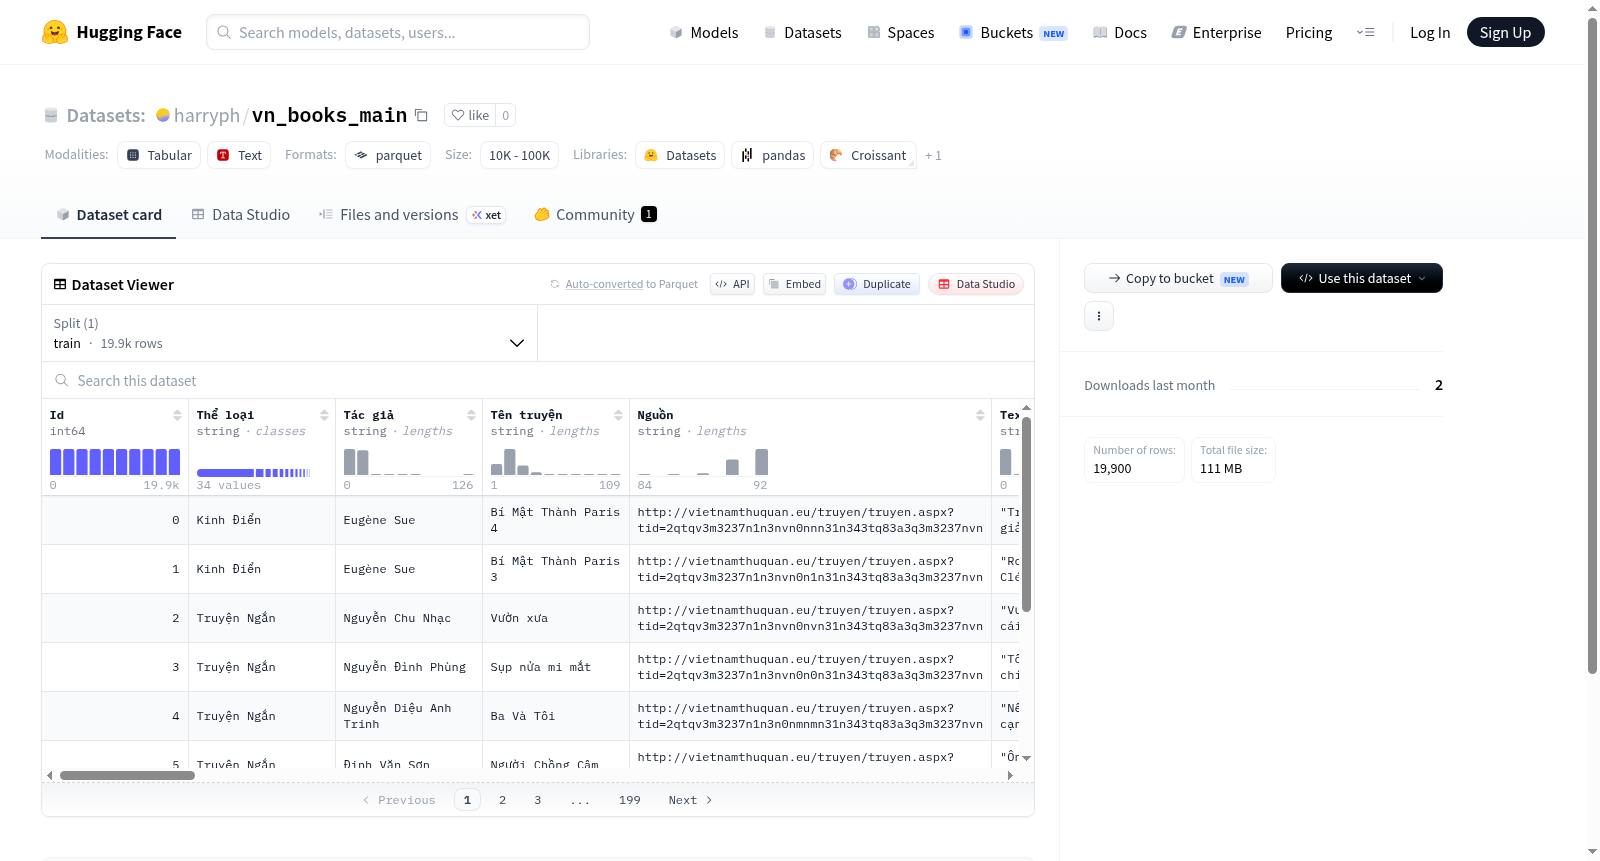
Task: Click the Croissant library tag
Action: click(868, 155)
